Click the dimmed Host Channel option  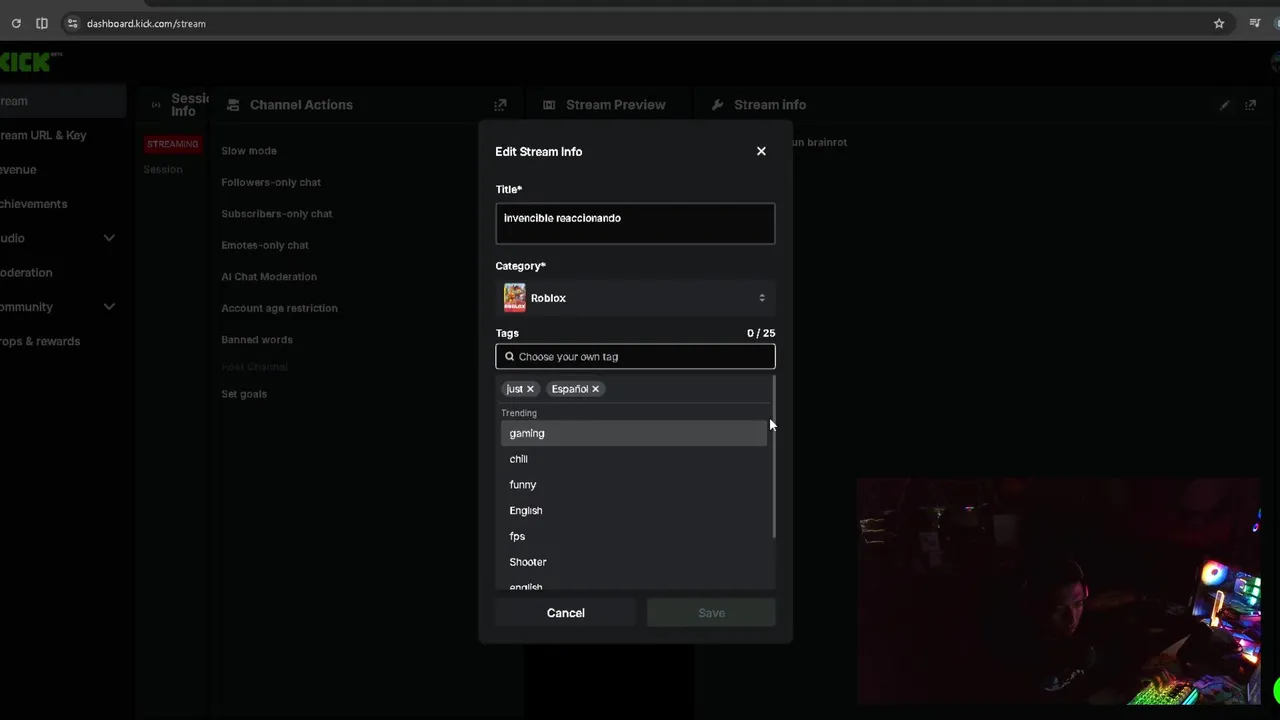254,367
